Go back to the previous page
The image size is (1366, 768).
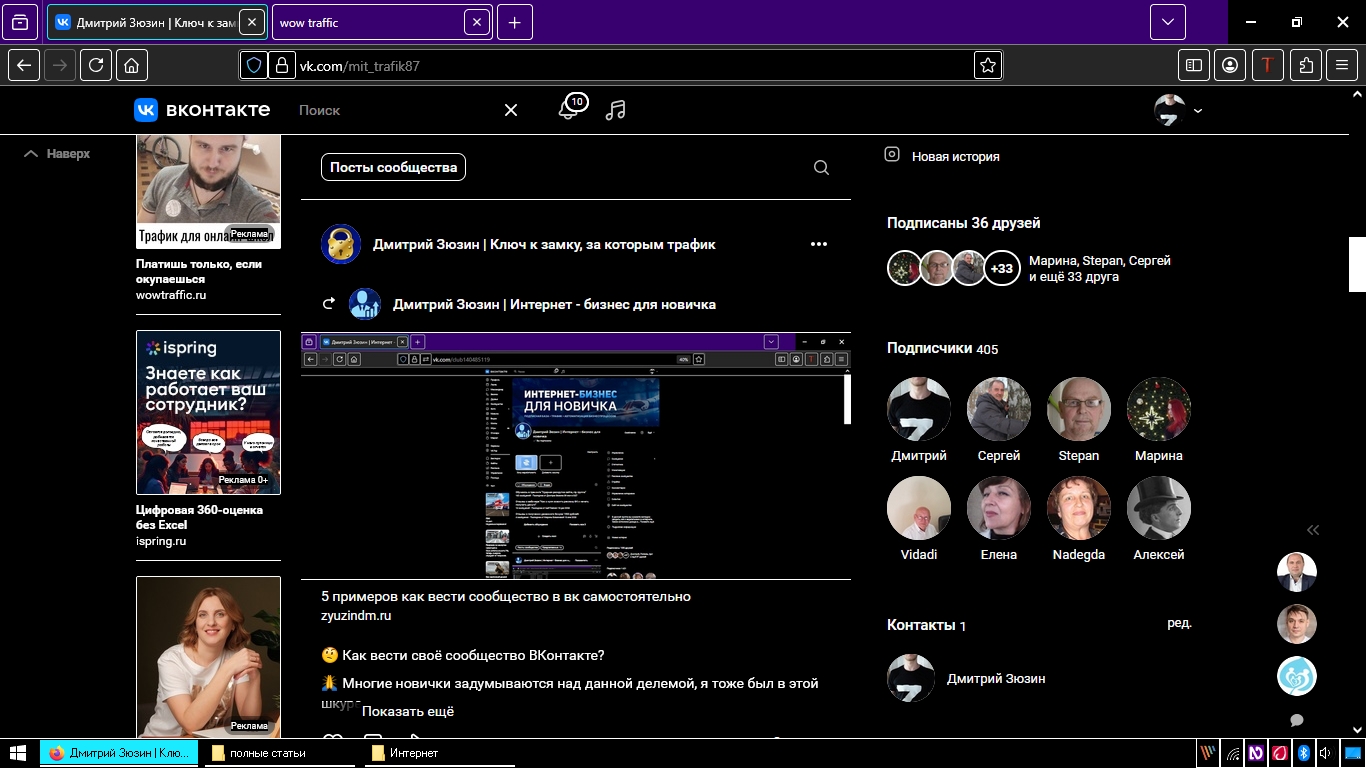[x=24, y=66]
